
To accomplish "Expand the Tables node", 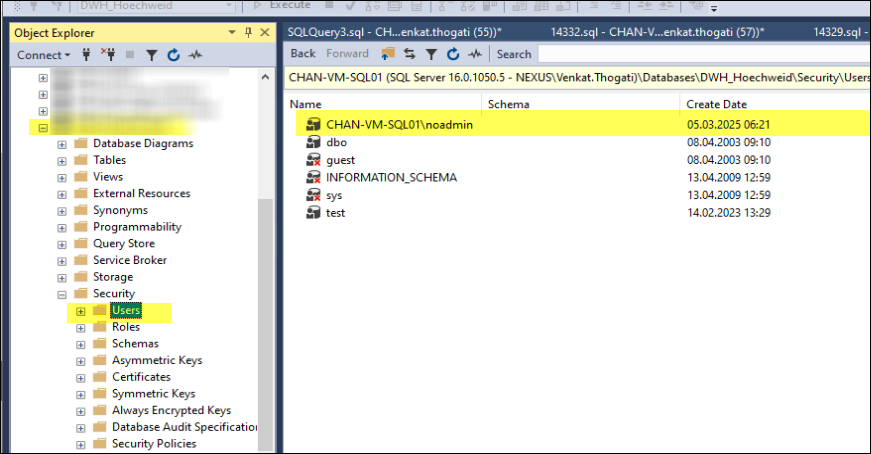I will click(62, 161).
